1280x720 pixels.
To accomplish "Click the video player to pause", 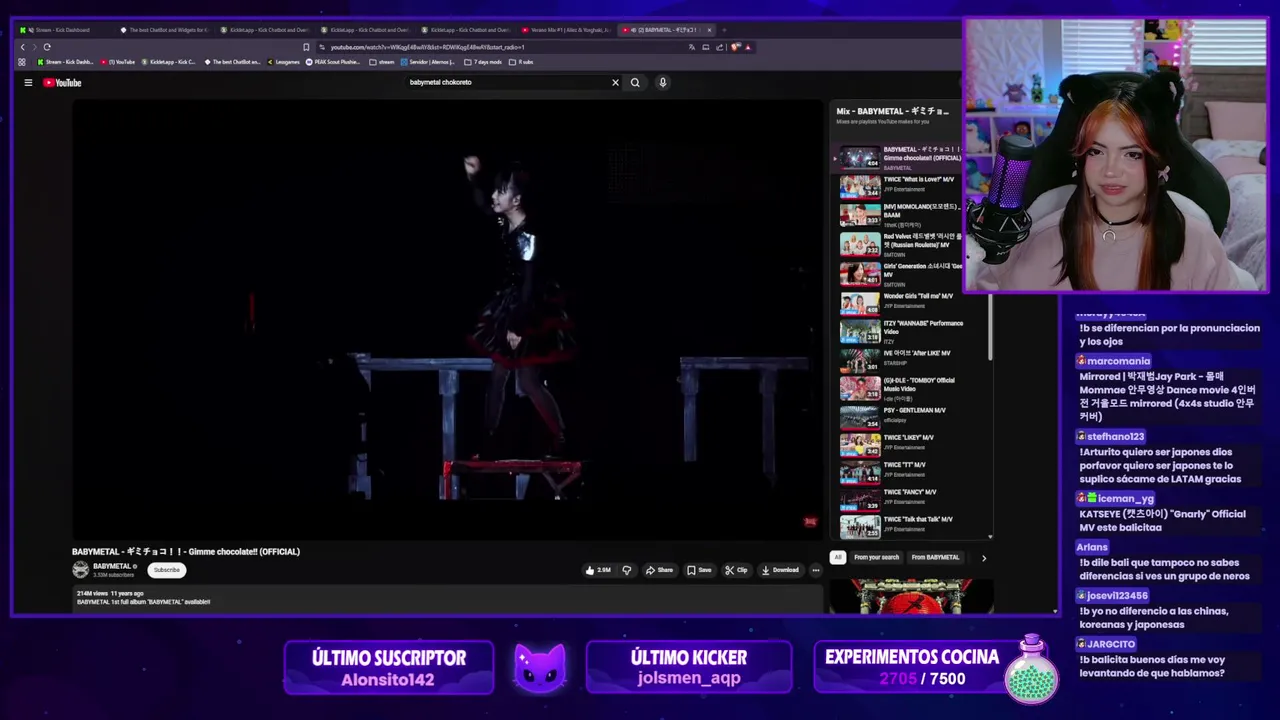I will coord(448,320).
